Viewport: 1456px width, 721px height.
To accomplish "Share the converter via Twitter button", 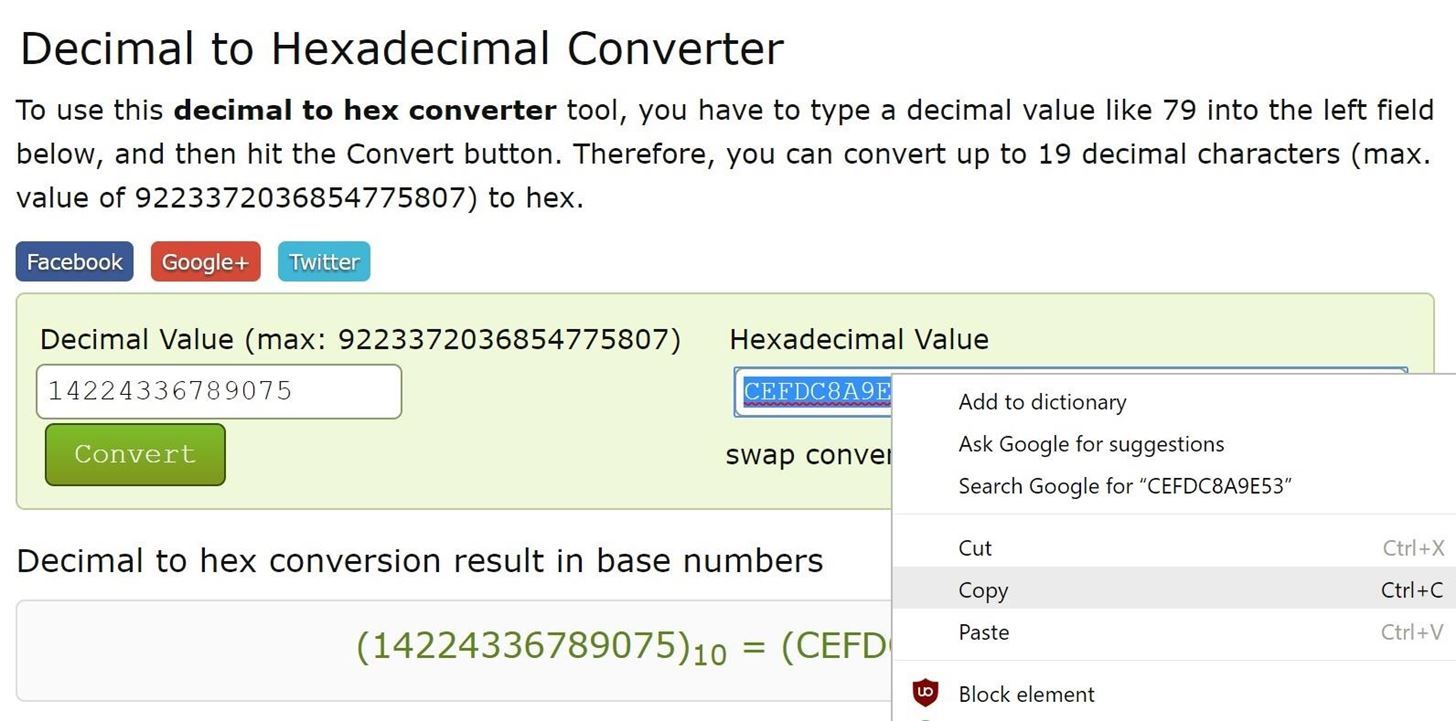I will (x=324, y=262).
